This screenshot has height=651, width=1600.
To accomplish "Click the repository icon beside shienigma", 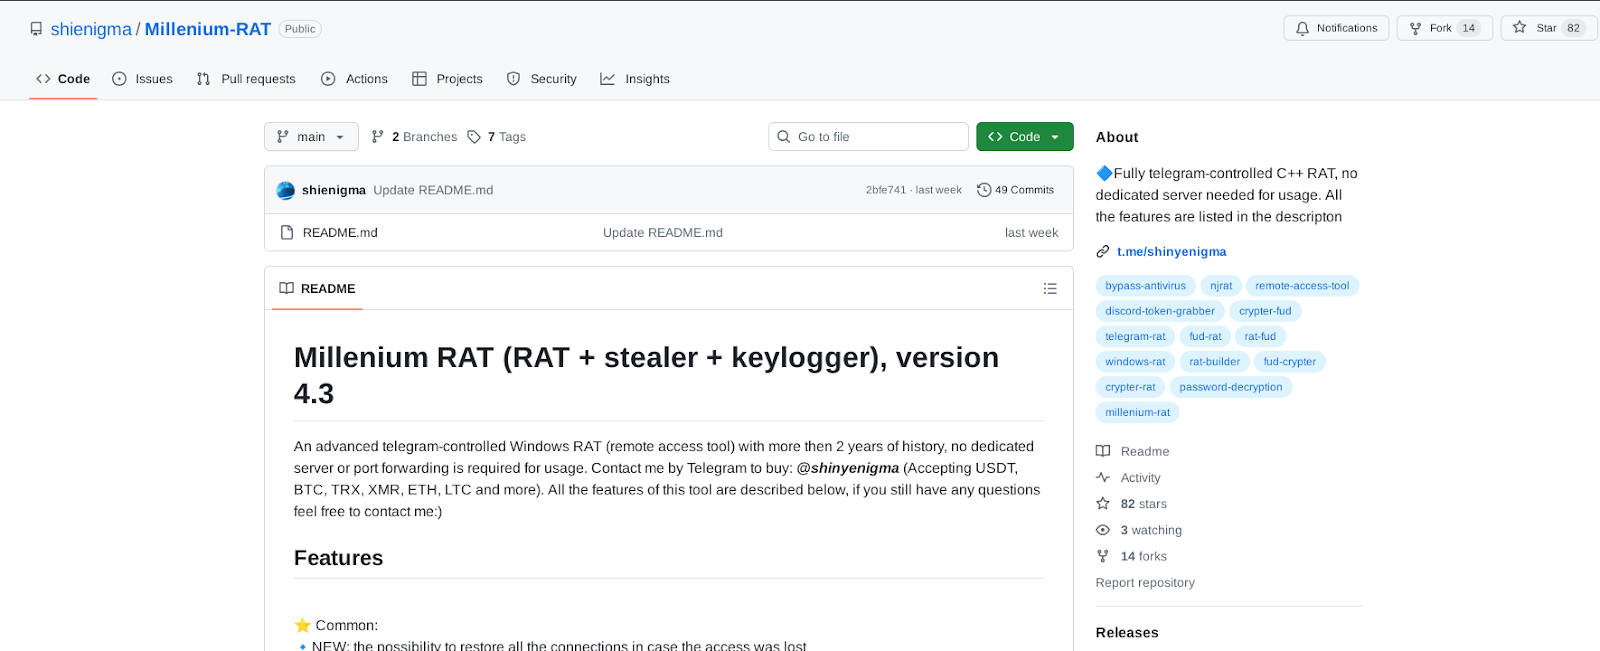I will 36,29.
